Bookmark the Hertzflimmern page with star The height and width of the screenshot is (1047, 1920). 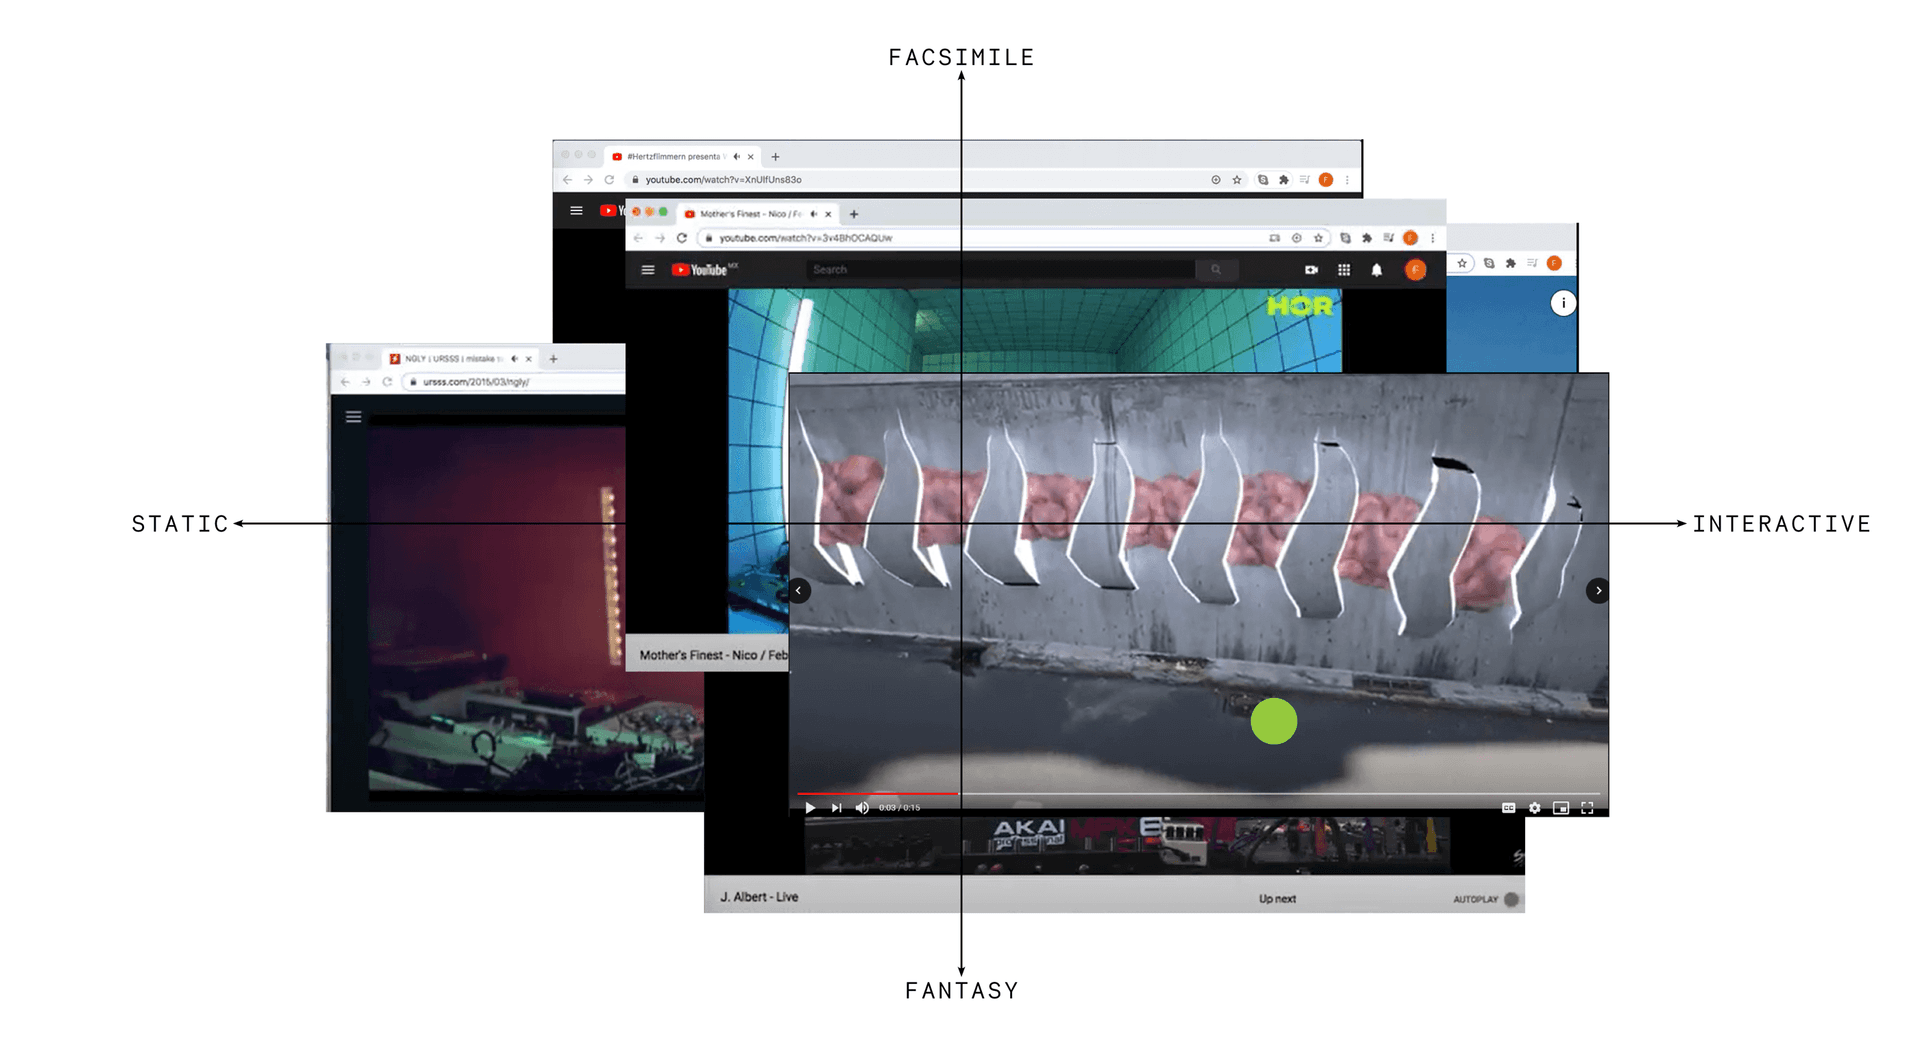click(x=1237, y=180)
